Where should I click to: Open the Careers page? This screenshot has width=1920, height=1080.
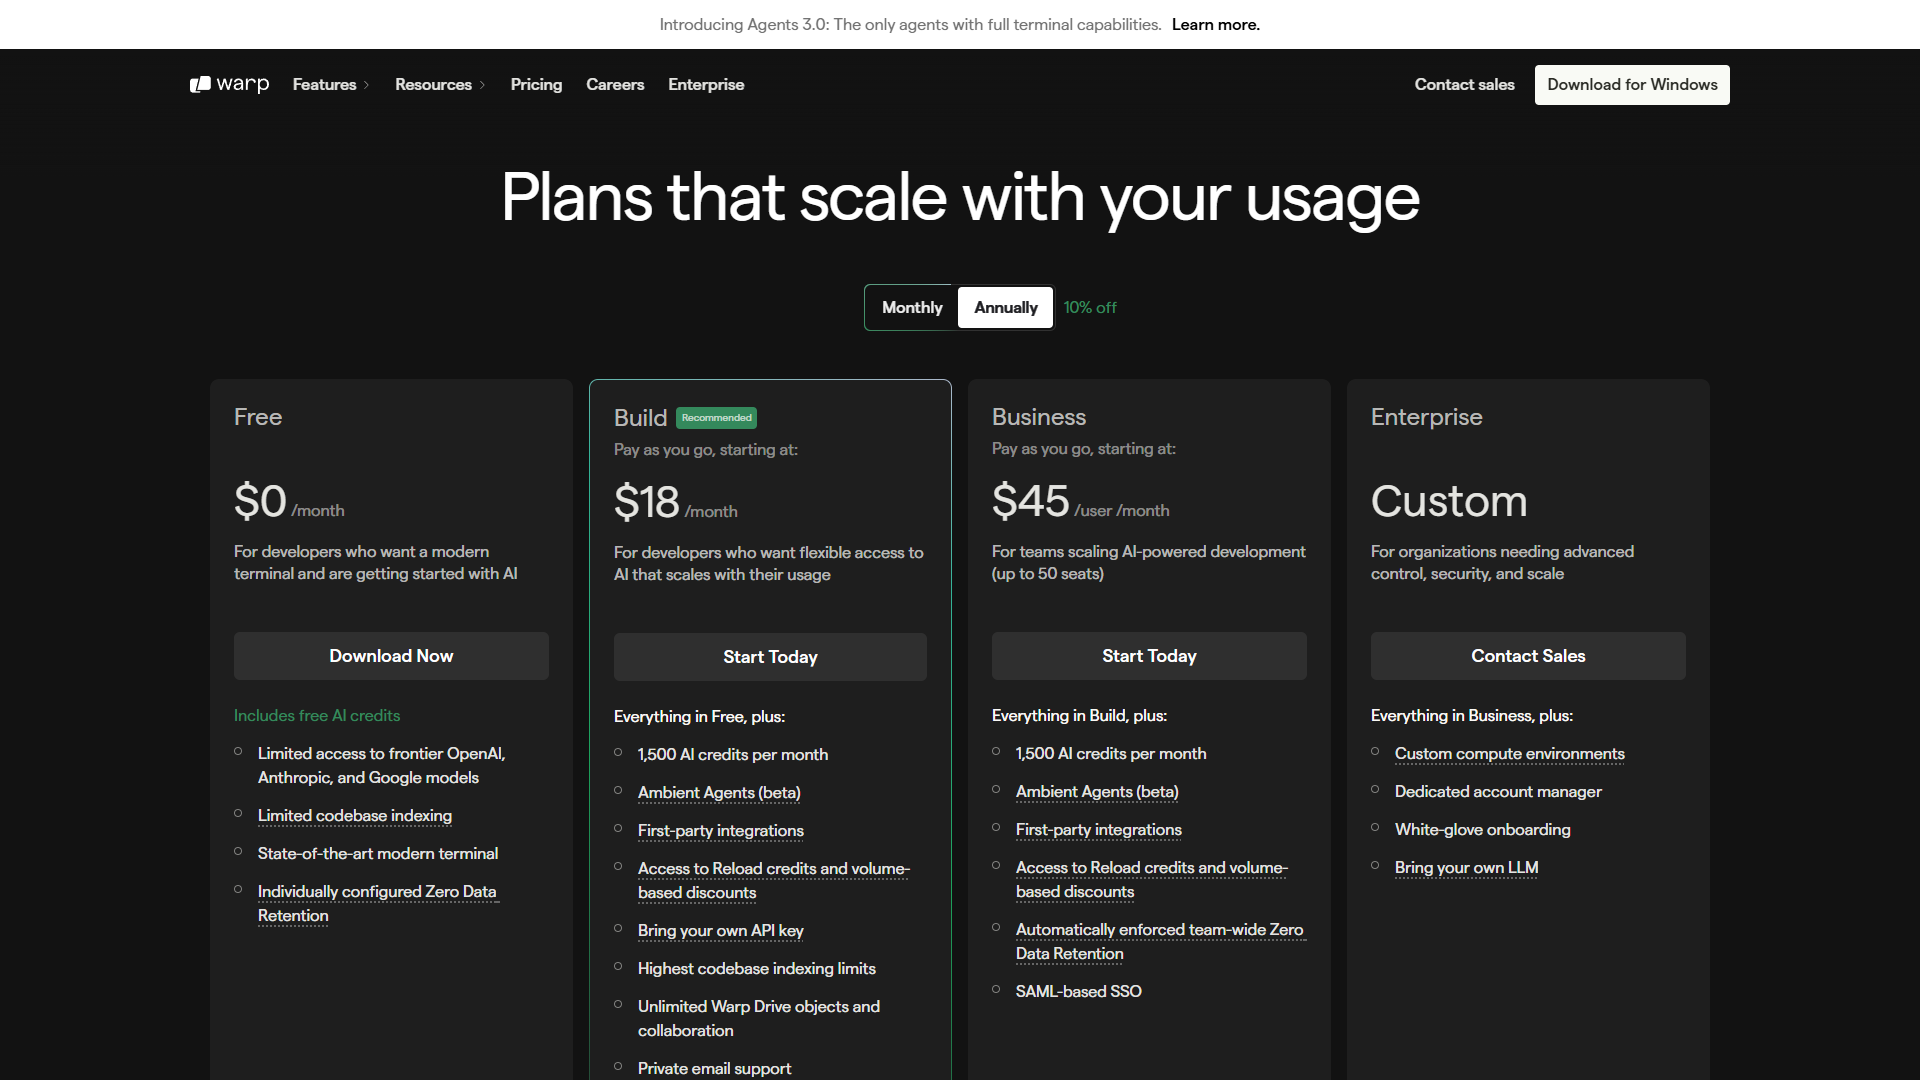point(615,84)
